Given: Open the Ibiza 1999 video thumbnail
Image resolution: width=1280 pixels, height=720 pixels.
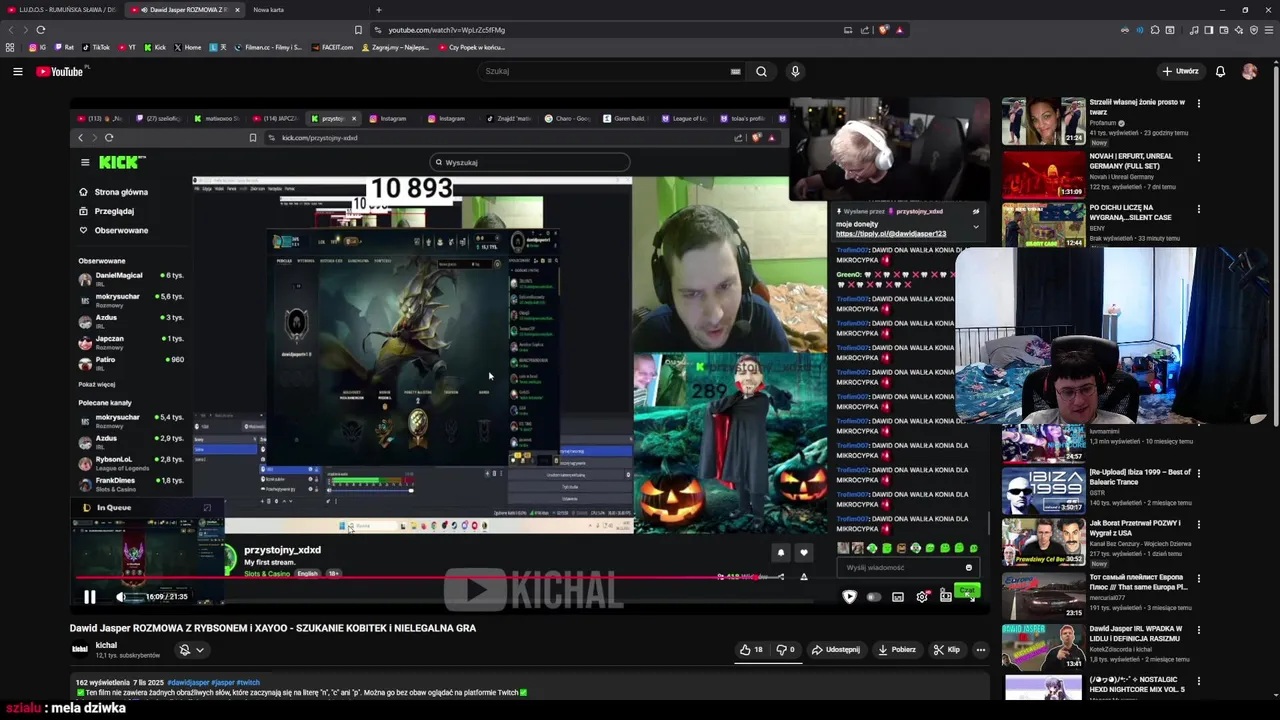Looking at the screenshot, I should click(x=1043, y=491).
